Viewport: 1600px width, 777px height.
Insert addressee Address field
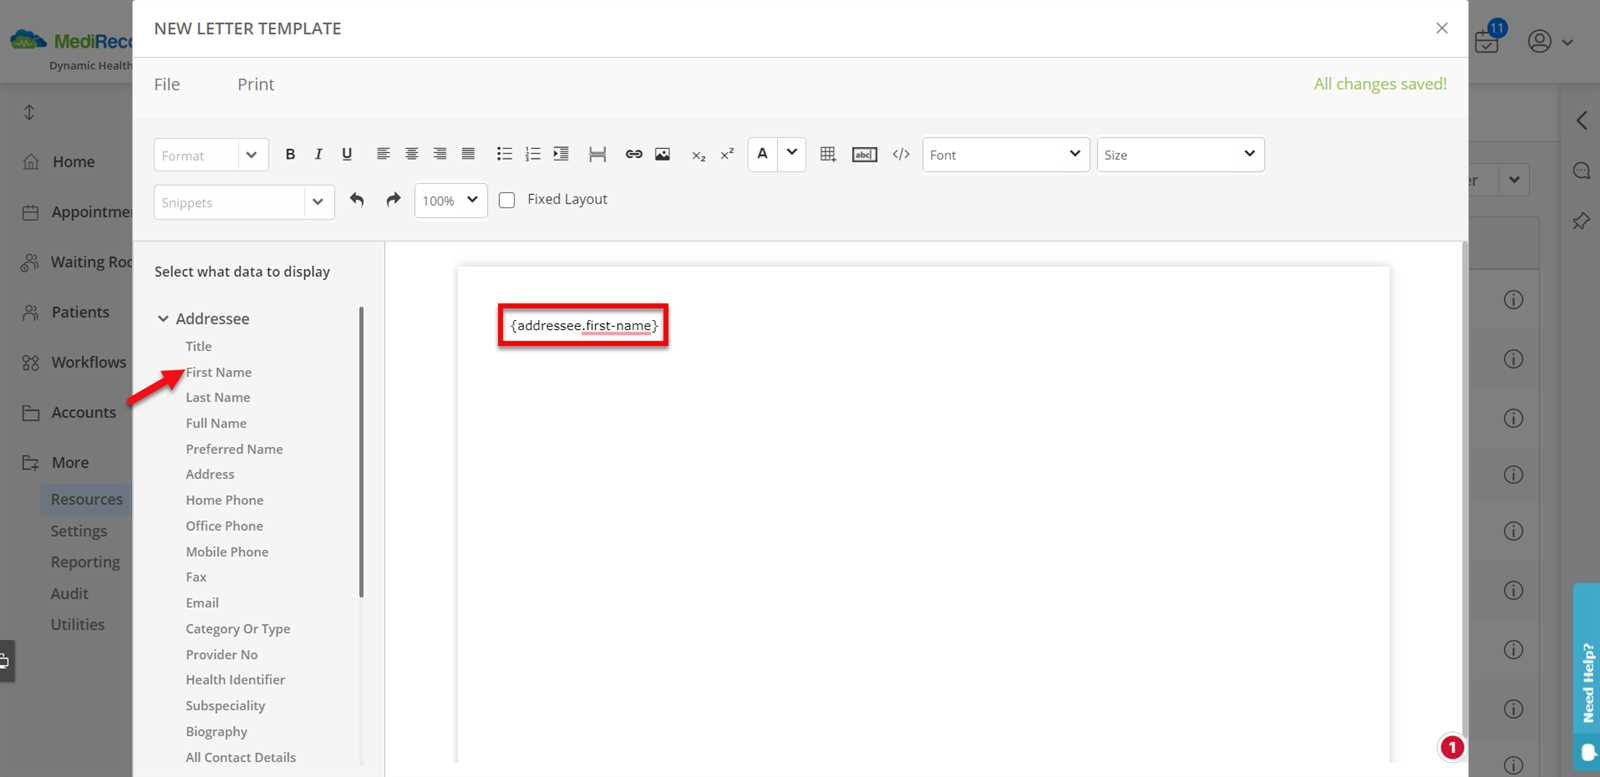210,474
